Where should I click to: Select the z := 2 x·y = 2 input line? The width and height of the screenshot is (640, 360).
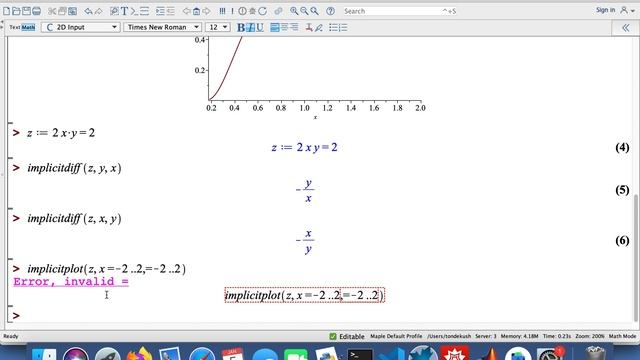pos(61,133)
